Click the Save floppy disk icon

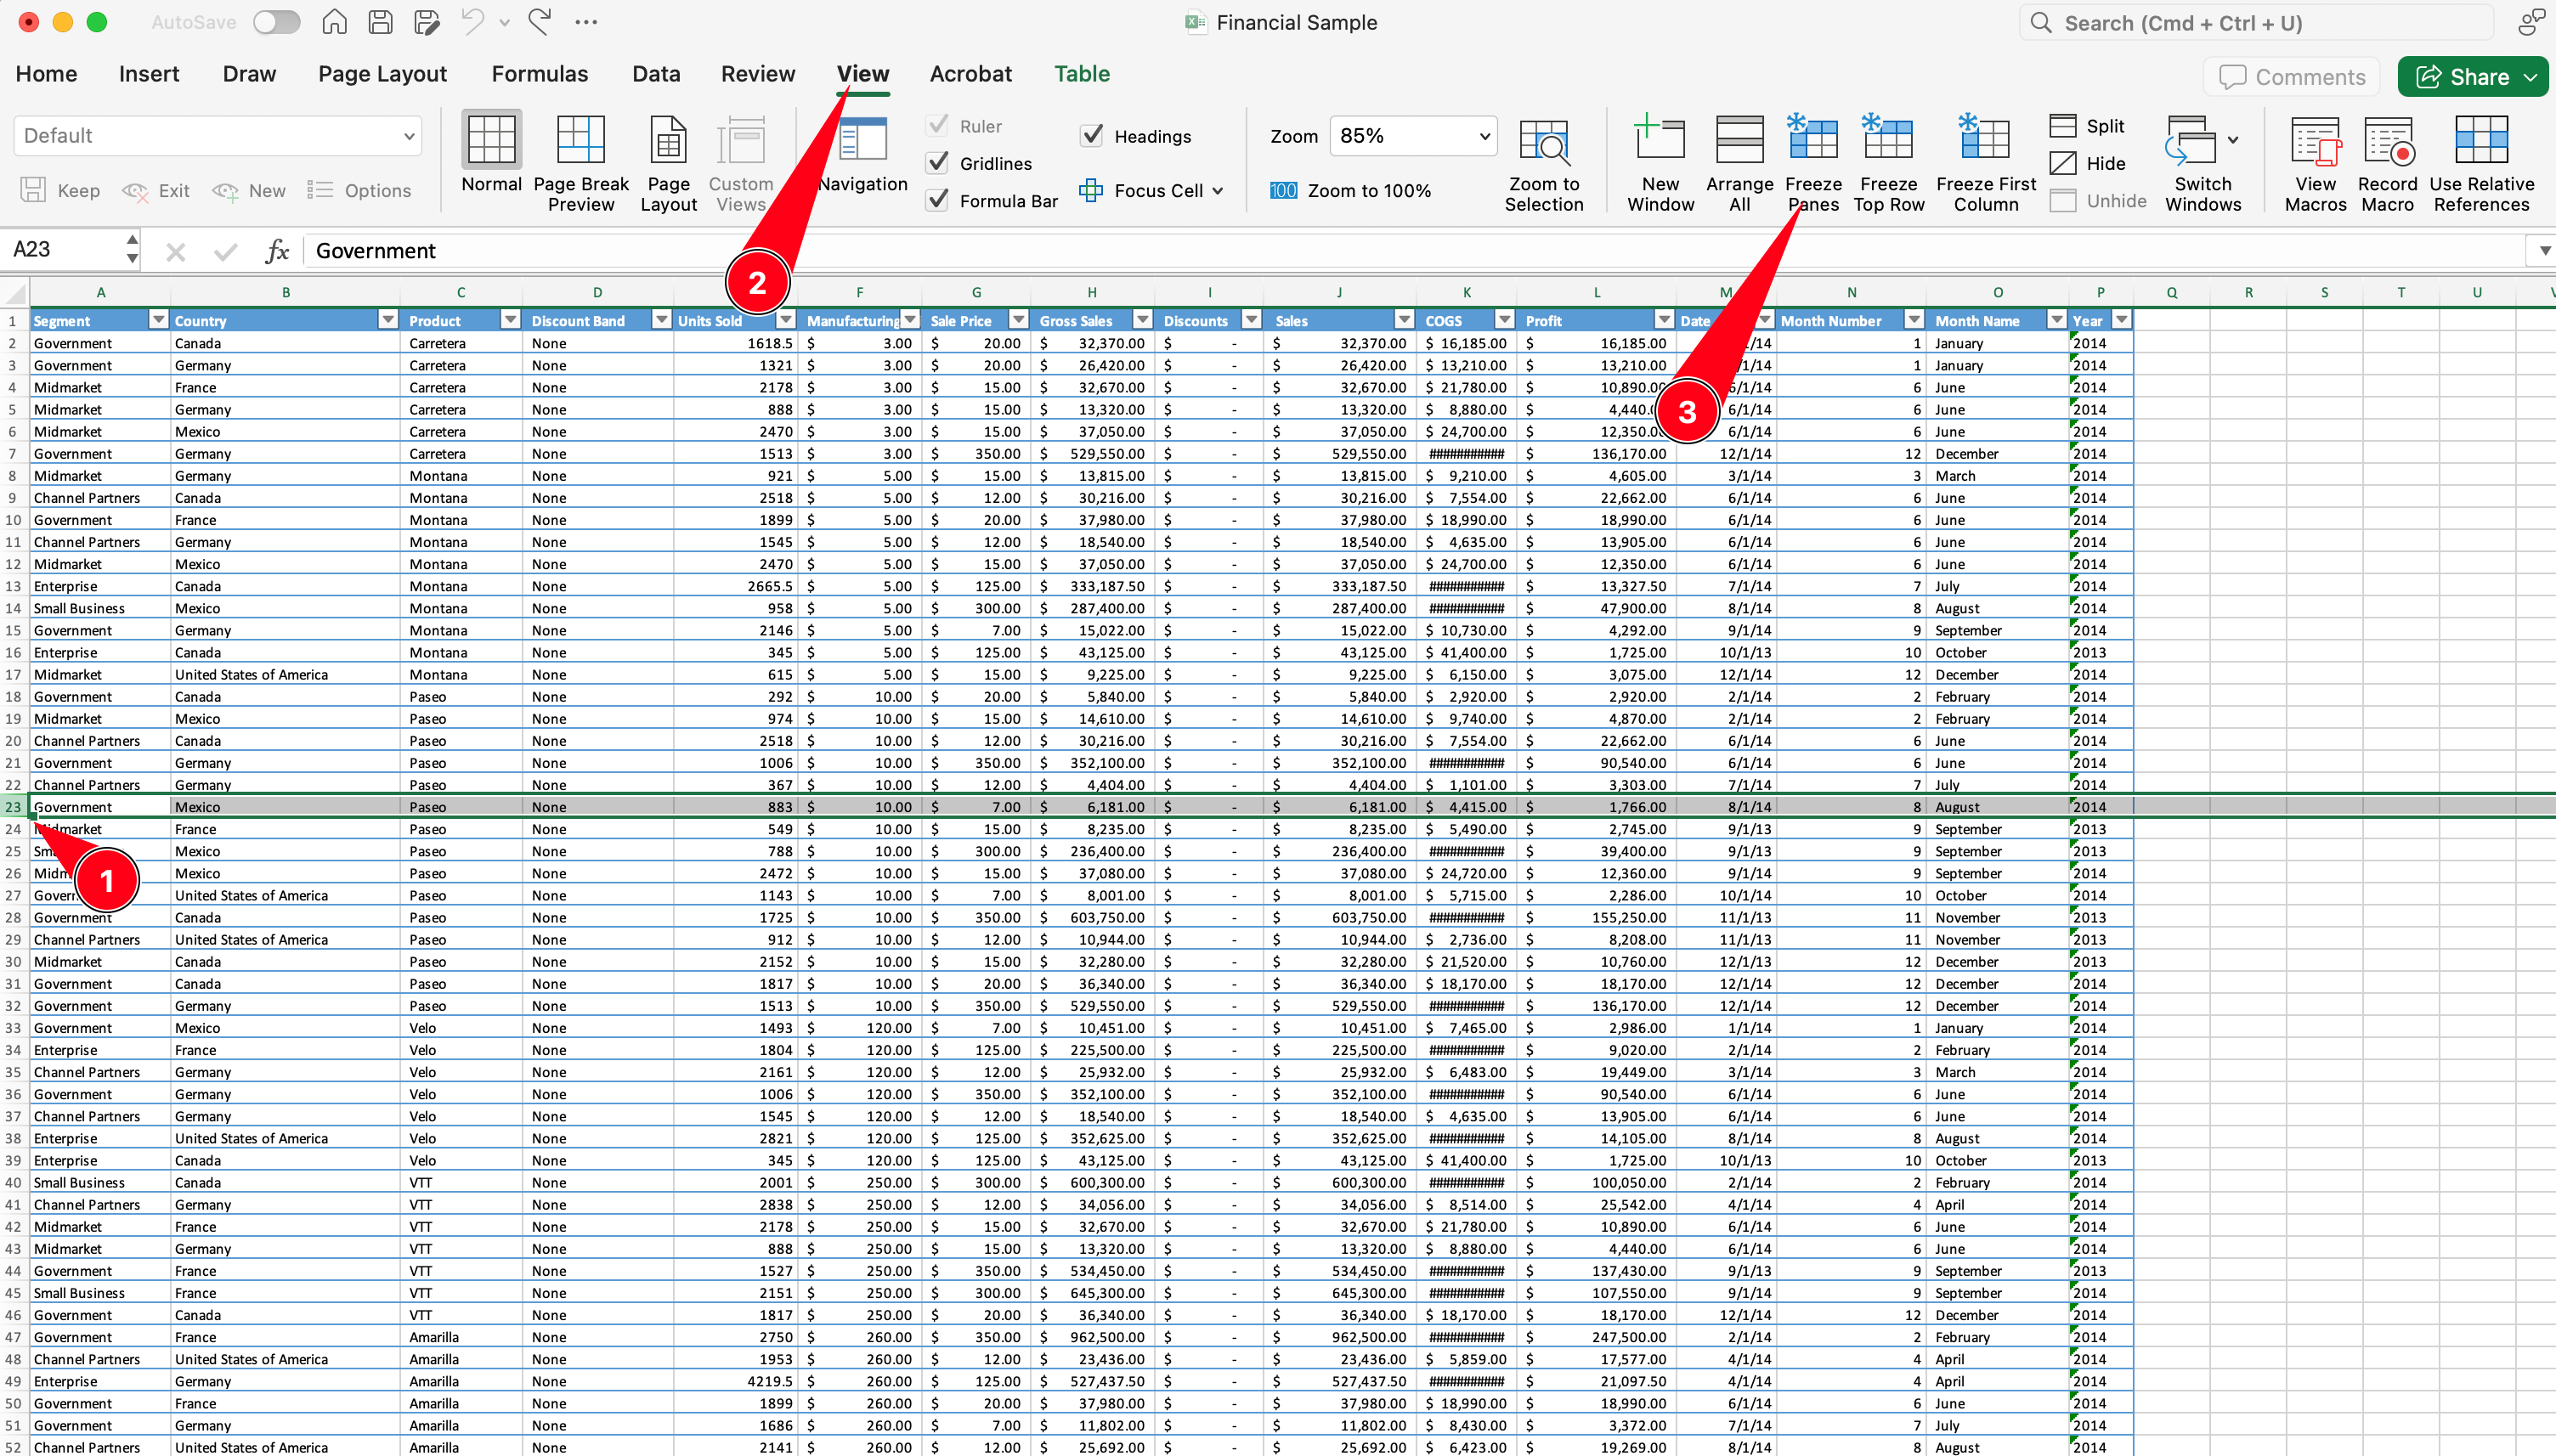(x=380, y=22)
